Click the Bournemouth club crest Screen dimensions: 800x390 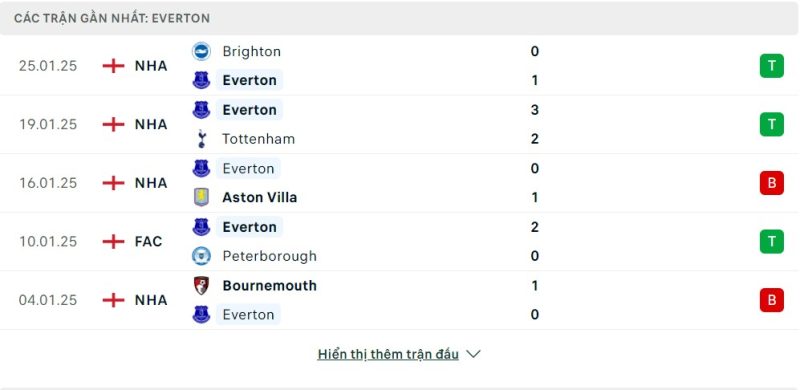(x=201, y=285)
